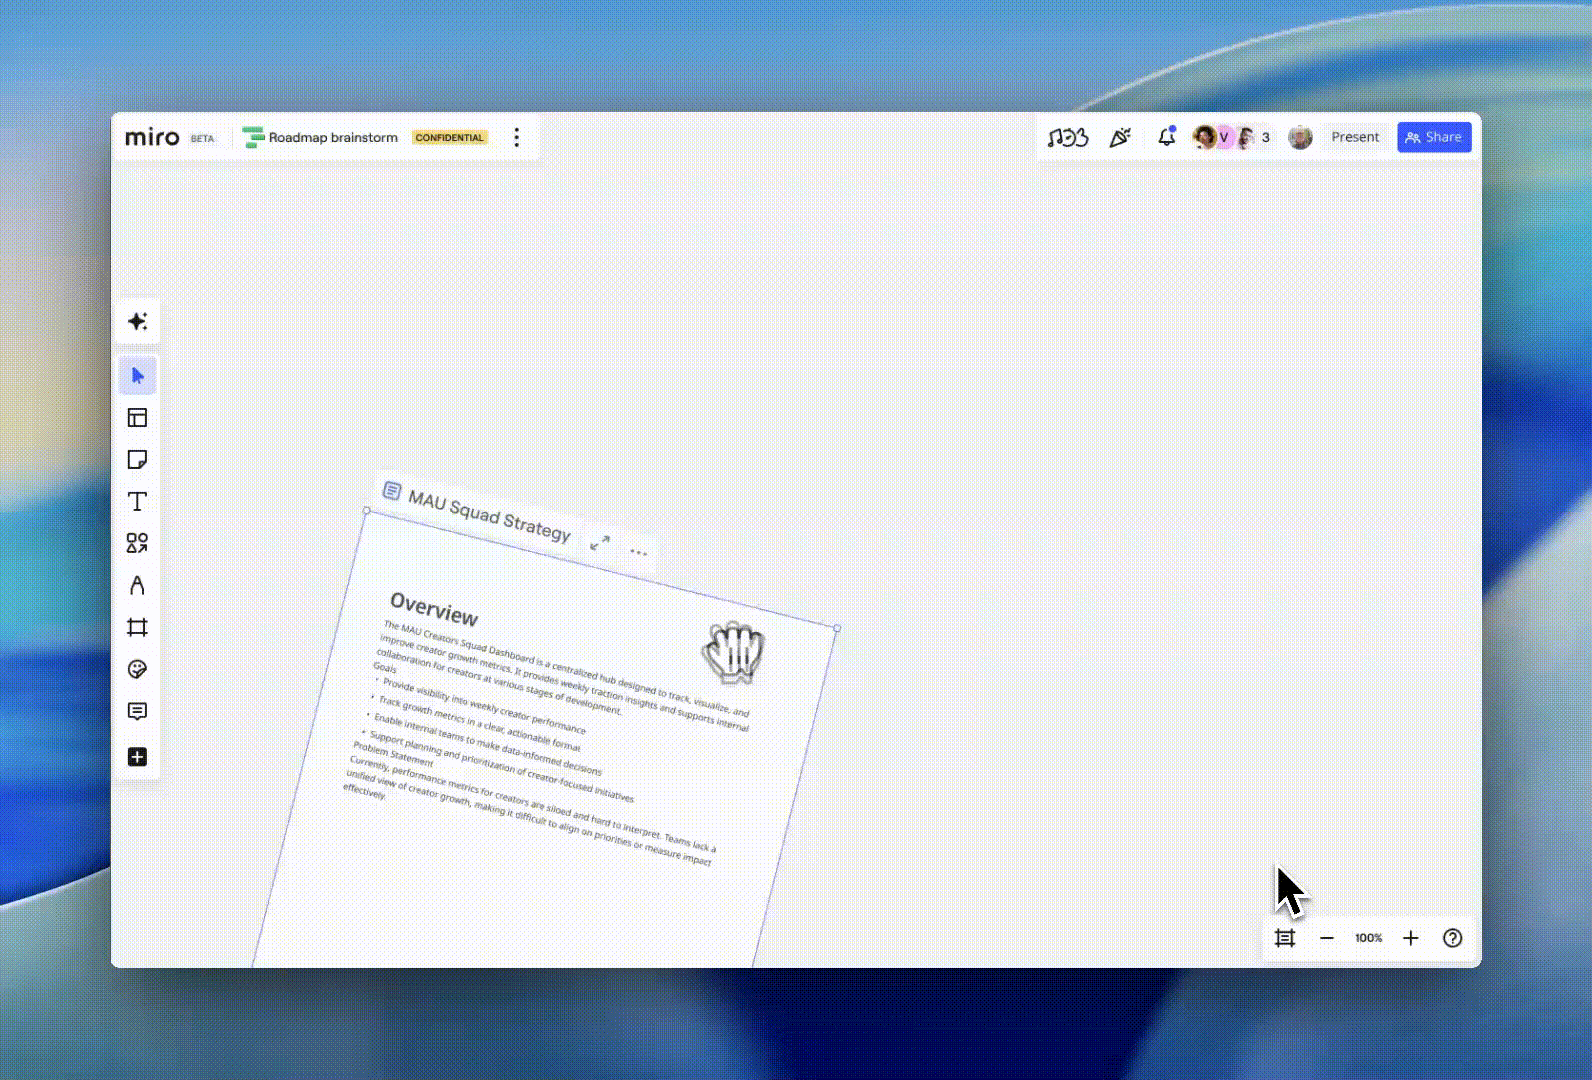
Task: Open the Templates tool in sidebar
Action: 137,418
